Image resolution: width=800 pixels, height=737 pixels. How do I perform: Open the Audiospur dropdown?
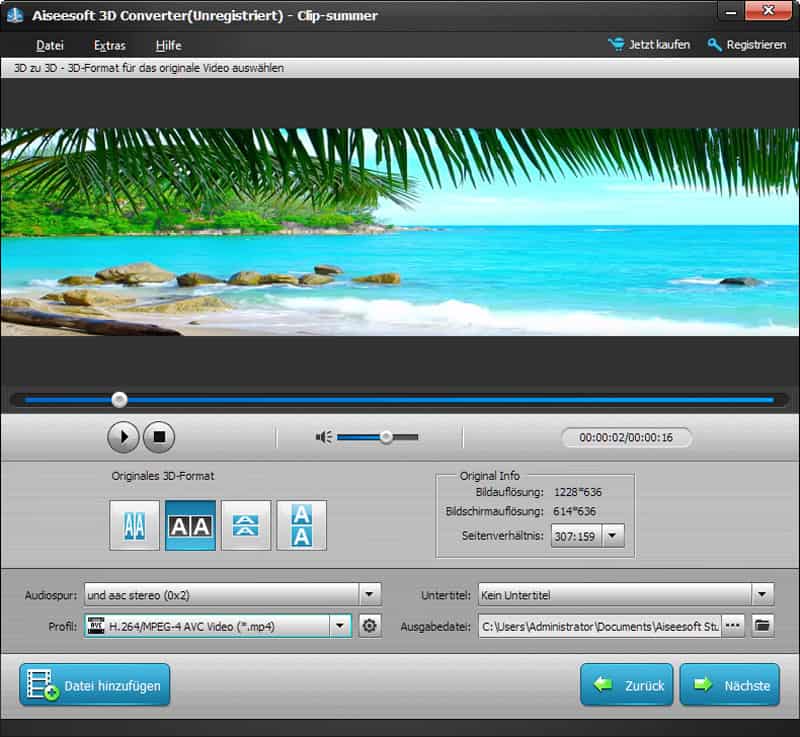point(369,594)
